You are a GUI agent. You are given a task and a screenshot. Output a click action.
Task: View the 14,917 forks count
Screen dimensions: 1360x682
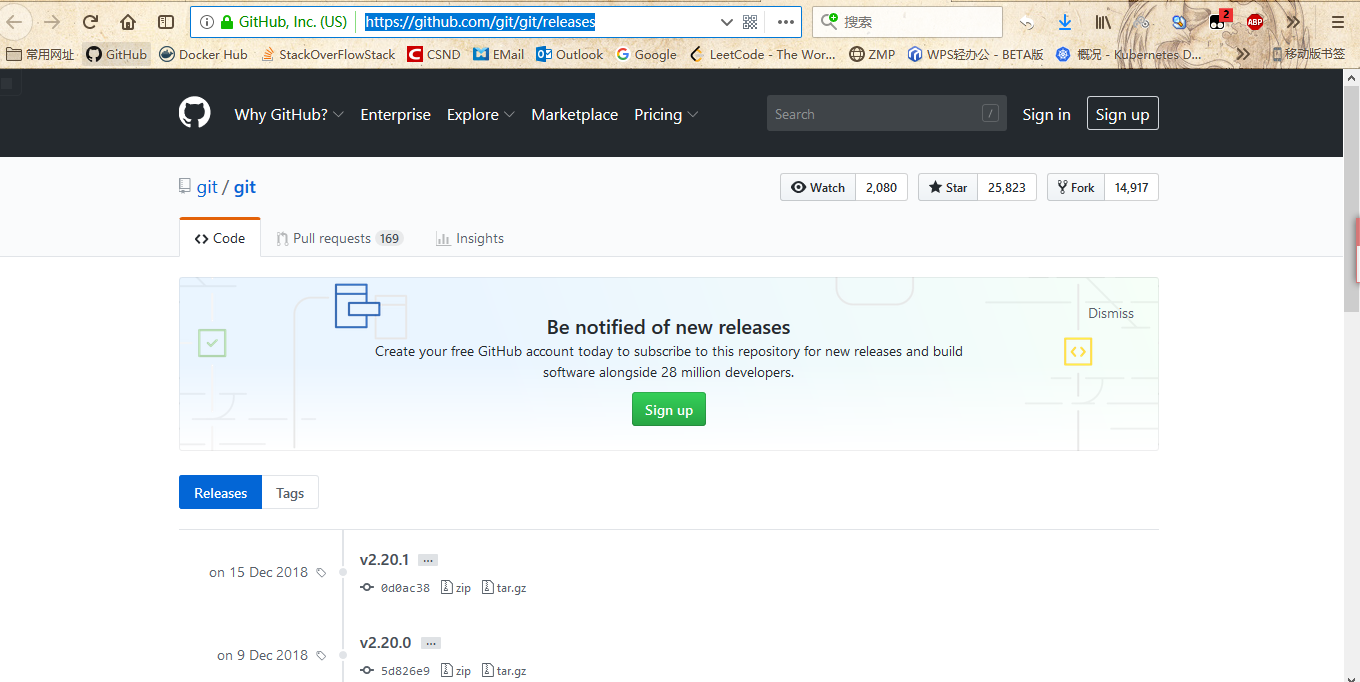[1131, 187]
